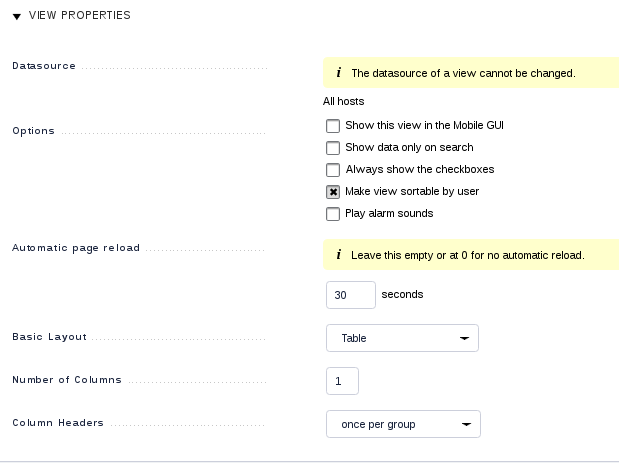Screen dimensions: 619x463
Task: Collapse the View Properties section triangle
Action: [17, 16]
